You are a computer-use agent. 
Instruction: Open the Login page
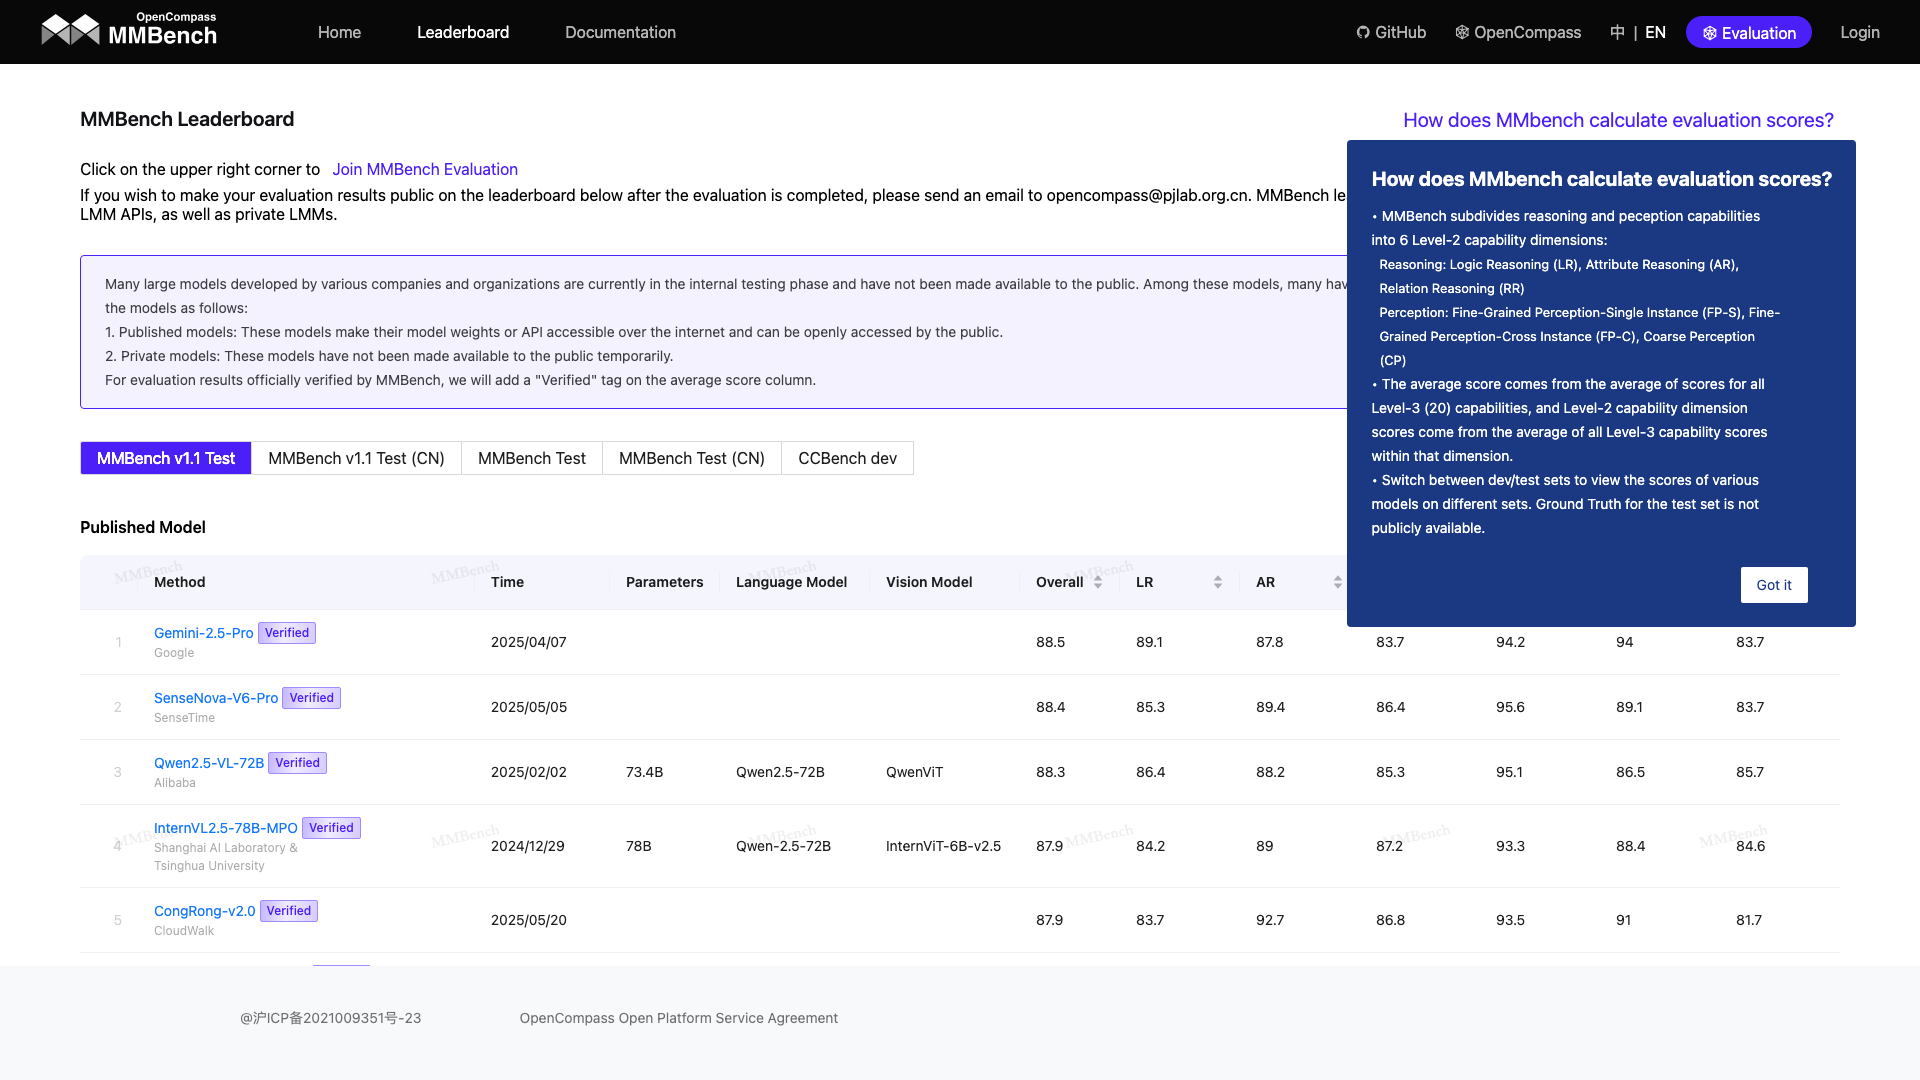1859,32
